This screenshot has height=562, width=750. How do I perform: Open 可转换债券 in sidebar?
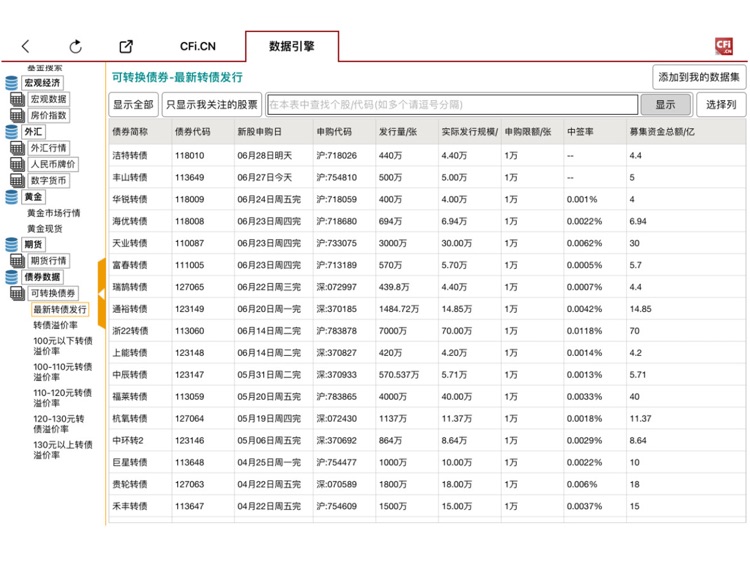(x=53, y=293)
